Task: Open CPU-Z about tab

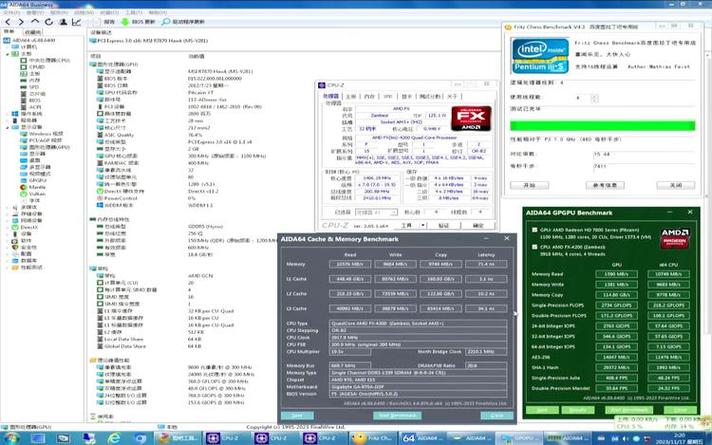Action: [x=452, y=96]
